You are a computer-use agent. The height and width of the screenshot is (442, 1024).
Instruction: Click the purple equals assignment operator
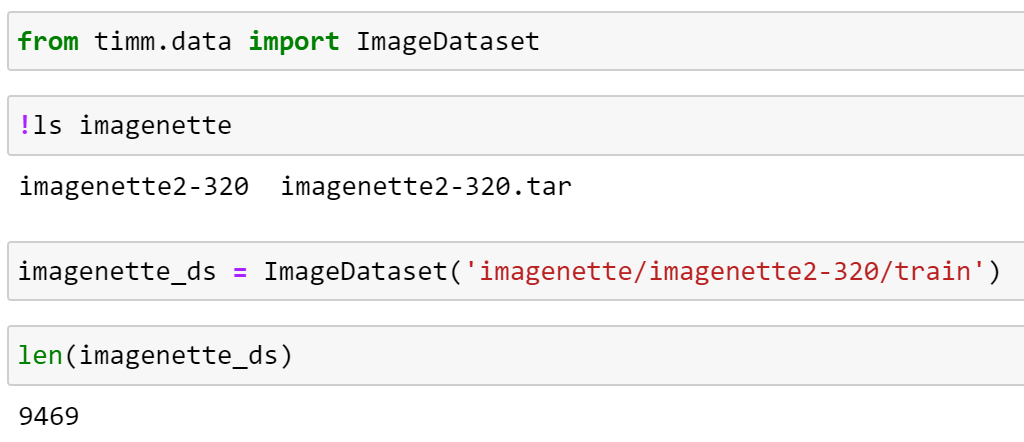point(240,271)
